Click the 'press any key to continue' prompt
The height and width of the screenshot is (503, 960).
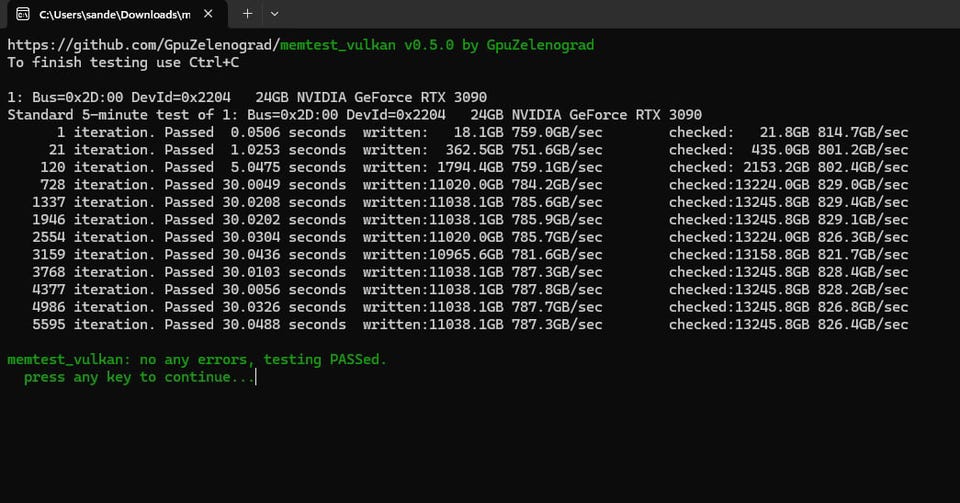(x=139, y=377)
